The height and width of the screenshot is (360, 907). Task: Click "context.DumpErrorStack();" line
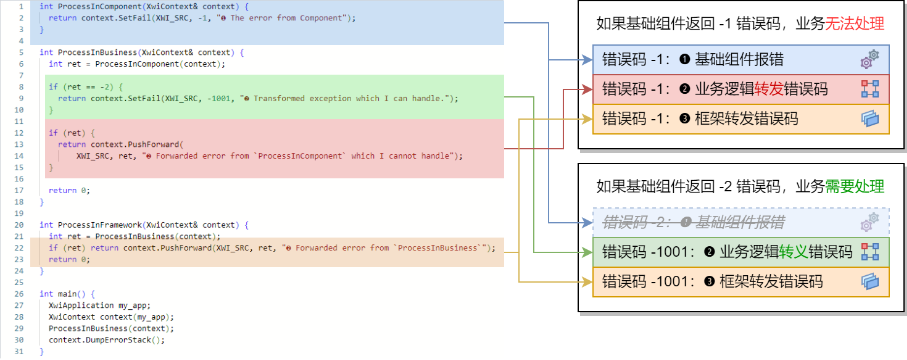106,340
